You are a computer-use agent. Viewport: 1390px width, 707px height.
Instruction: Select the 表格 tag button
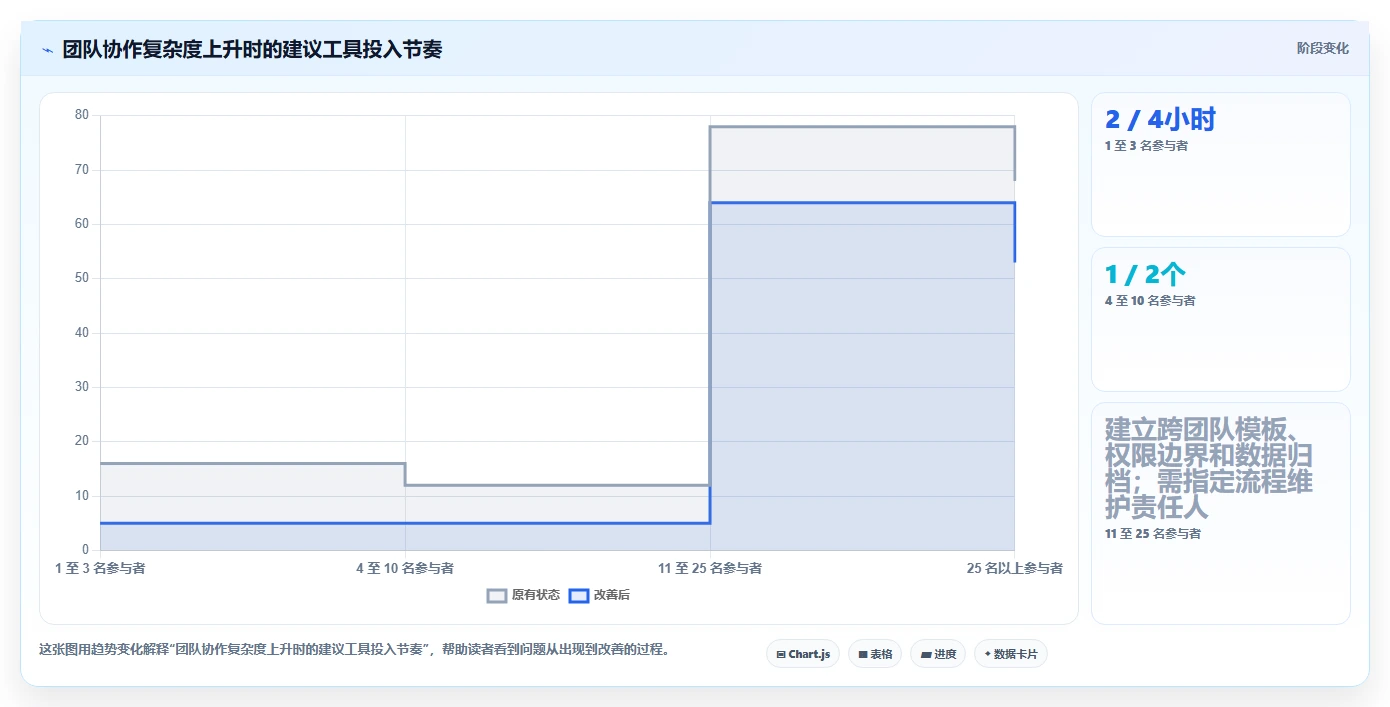click(x=875, y=654)
